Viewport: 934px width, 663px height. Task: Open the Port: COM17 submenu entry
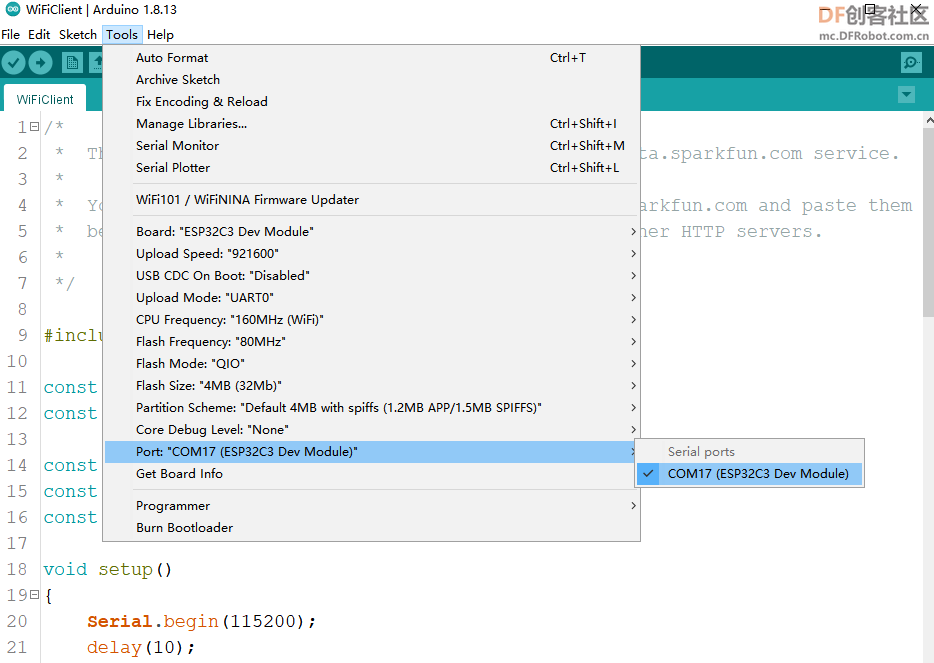coord(371,452)
